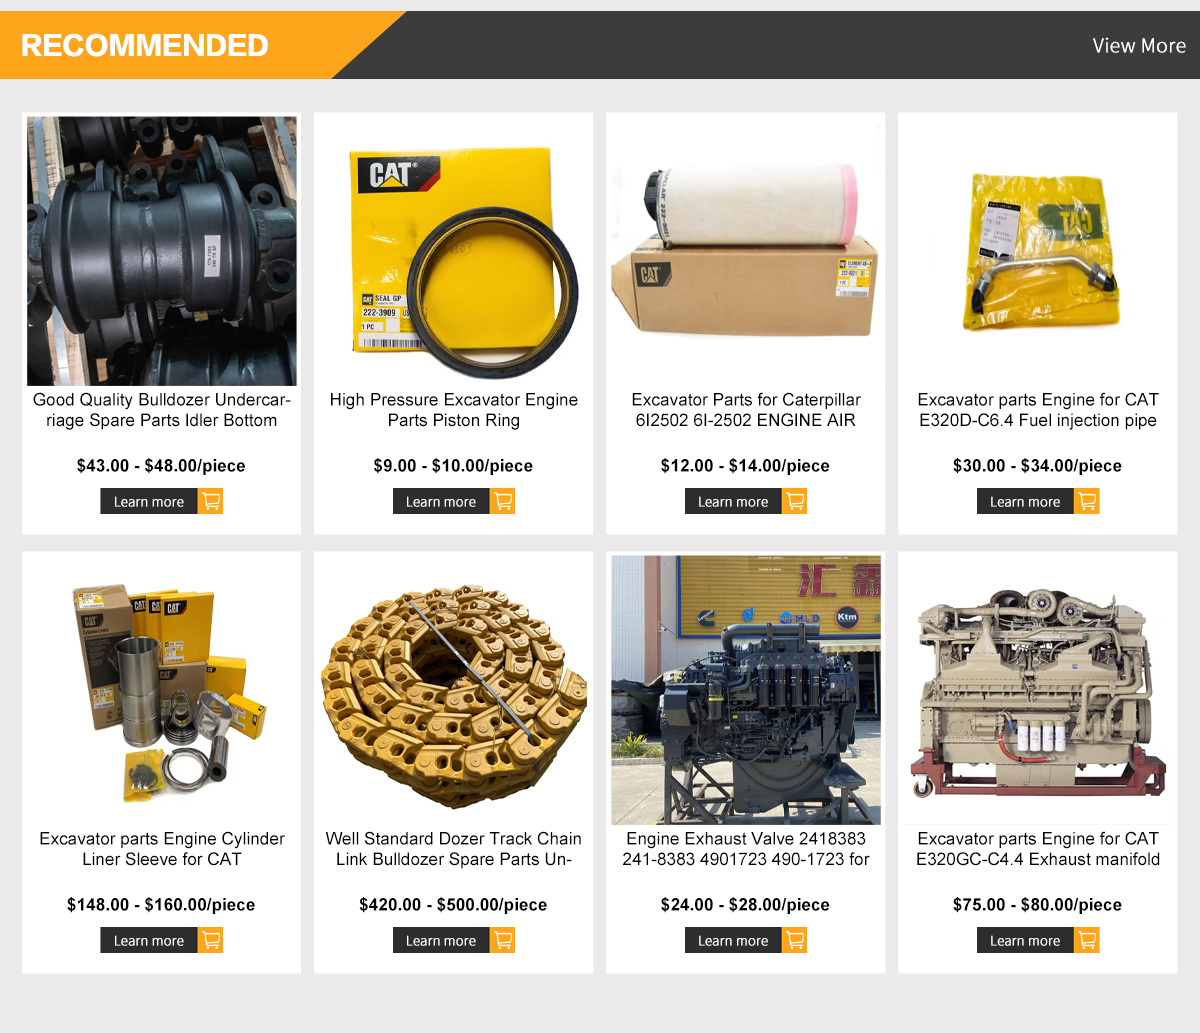Screen dimensions: 1200x1033
Task: Click cart icon for the Exhaust manifold
Action: pyautogui.click(x=1087, y=940)
